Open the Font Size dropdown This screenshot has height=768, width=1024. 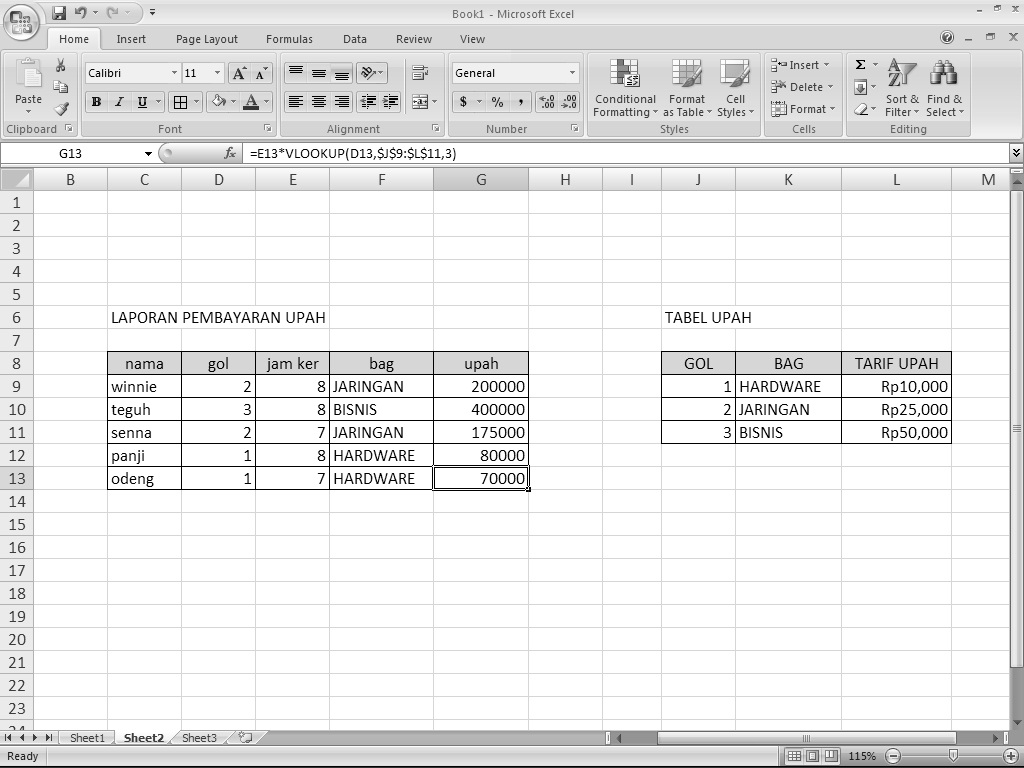pos(217,72)
